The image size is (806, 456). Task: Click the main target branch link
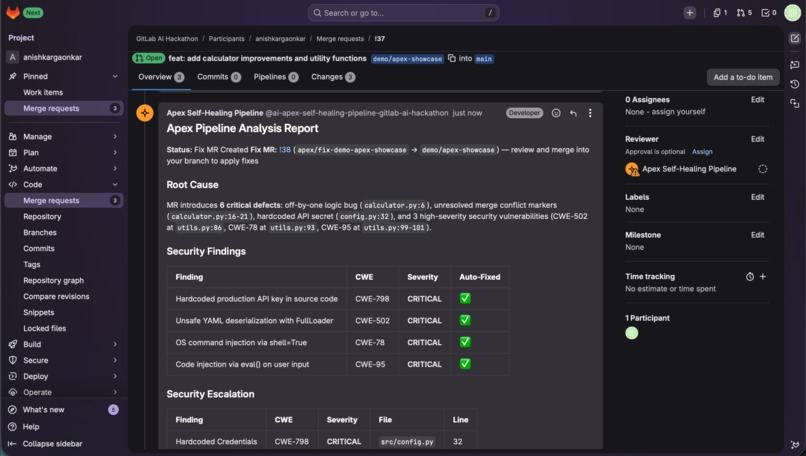[484, 59]
